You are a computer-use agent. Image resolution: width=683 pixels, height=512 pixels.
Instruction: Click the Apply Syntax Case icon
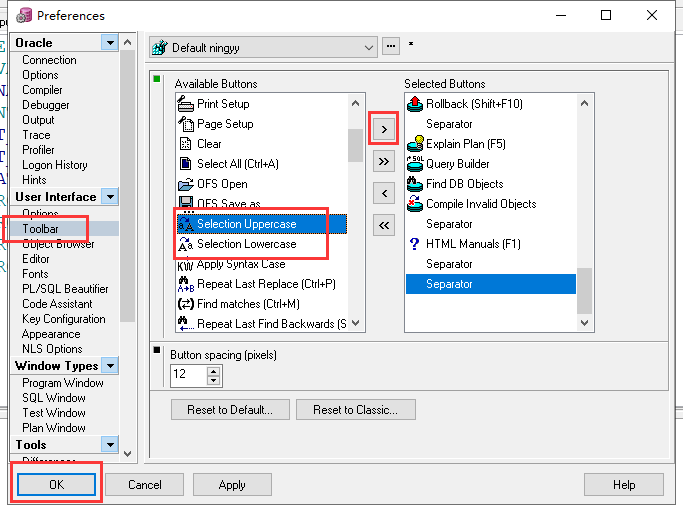pyautogui.click(x=186, y=264)
